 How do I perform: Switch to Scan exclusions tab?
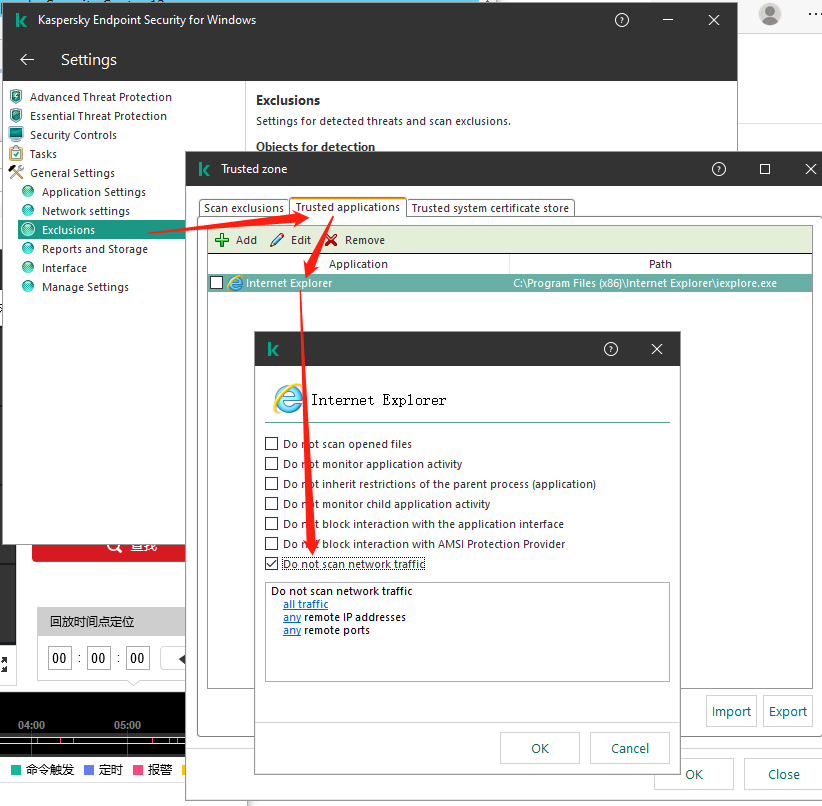pyautogui.click(x=244, y=208)
